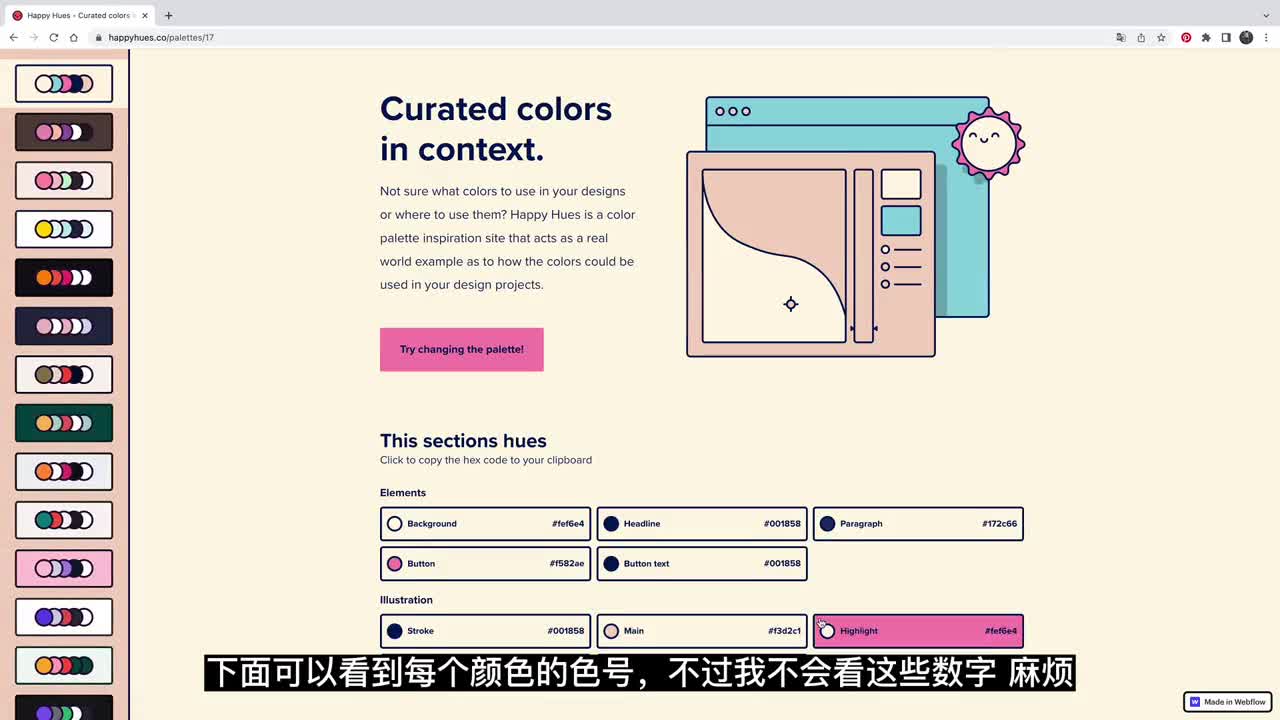This screenshot has width=1280, height=720.
Task: Click the browser profile avatar
Action: pos(1246,37)
